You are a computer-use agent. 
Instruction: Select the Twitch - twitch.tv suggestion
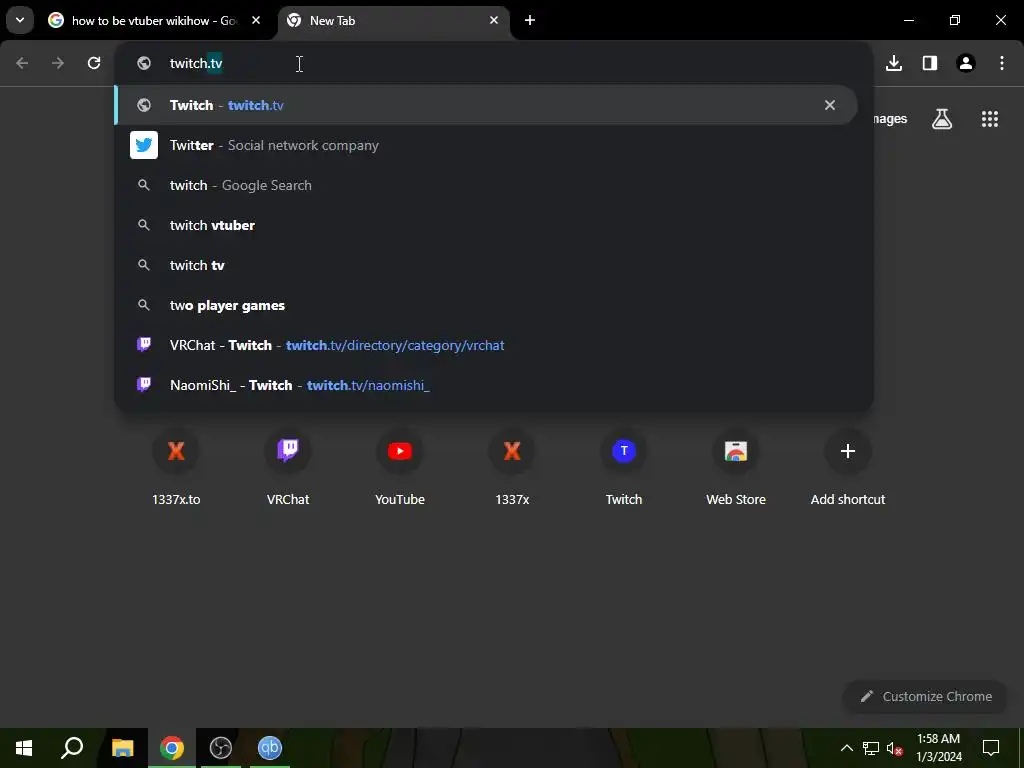(486, 105)
